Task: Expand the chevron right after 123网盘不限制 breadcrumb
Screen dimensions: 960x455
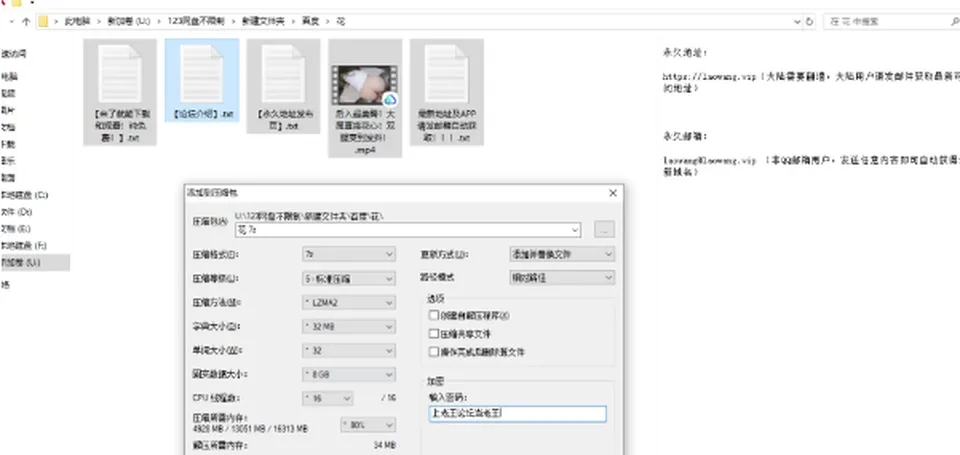Action: point(233,21)
